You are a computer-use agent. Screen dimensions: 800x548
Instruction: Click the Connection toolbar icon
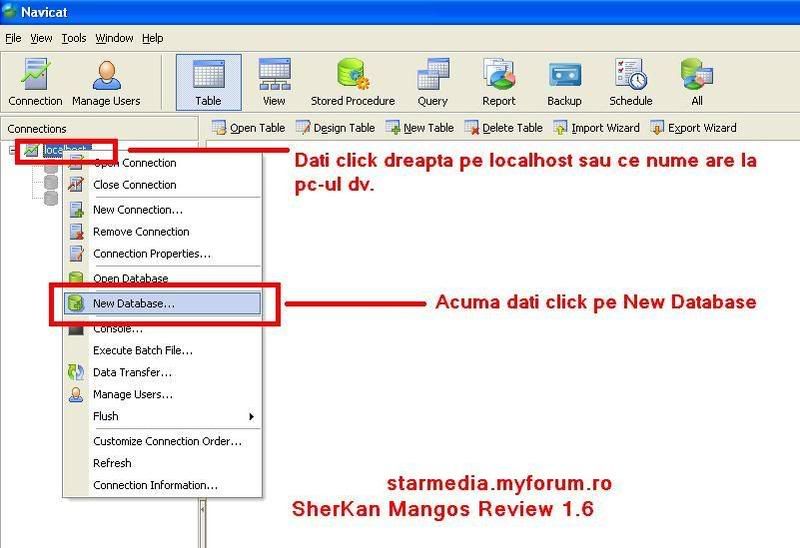click(35, 82)
